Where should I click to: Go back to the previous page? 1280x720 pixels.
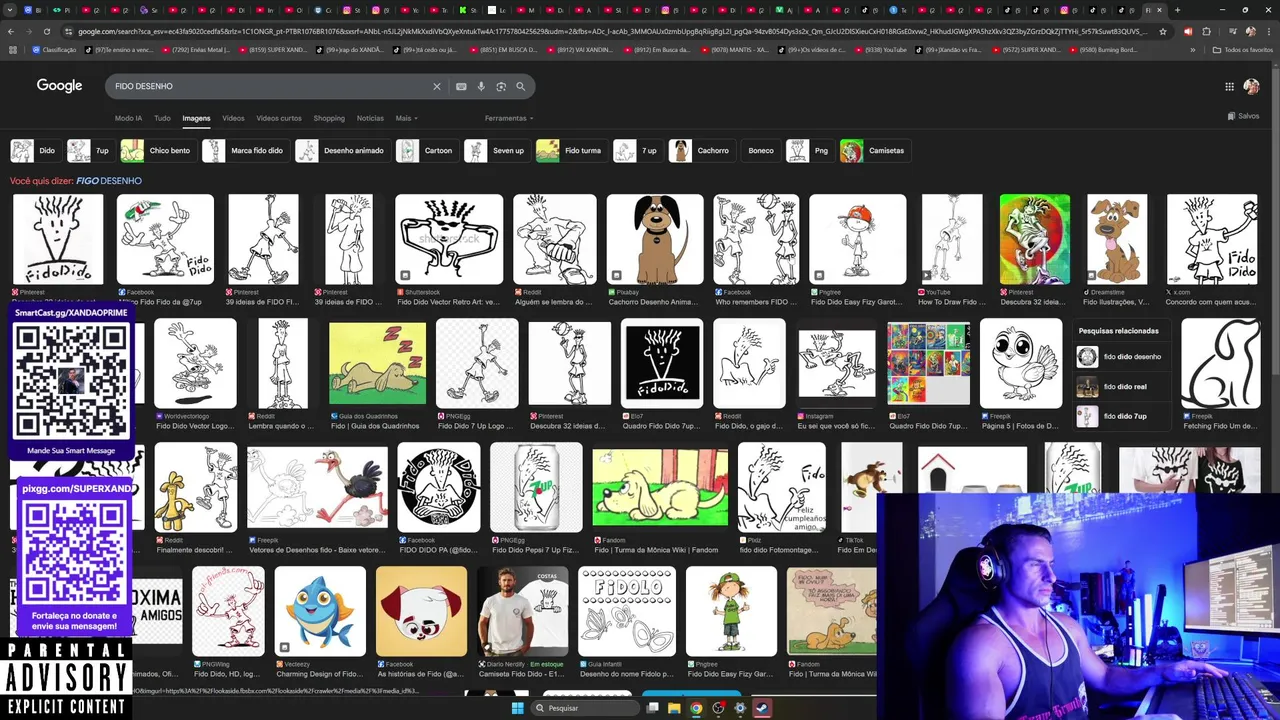tap(11, 31)
